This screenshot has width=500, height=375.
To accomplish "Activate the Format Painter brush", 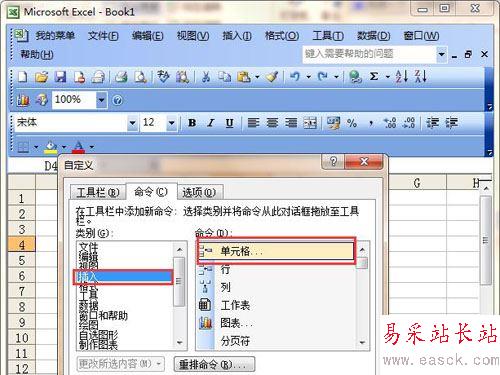I will click(x=272, y=77).
